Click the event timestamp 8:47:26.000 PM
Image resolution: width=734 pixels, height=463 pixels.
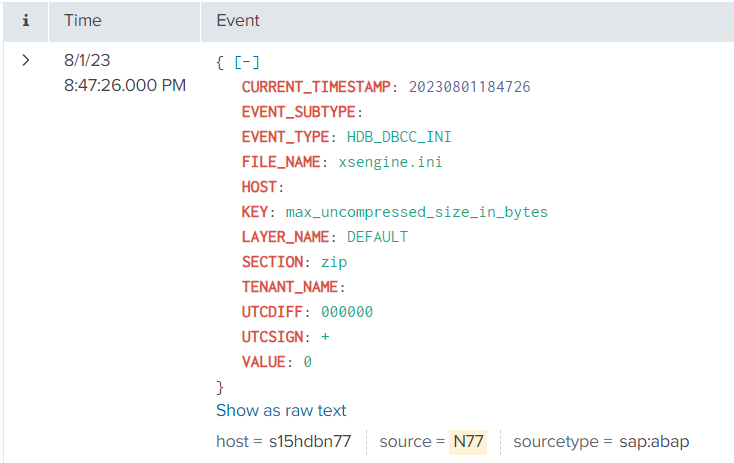click(125, 85)
